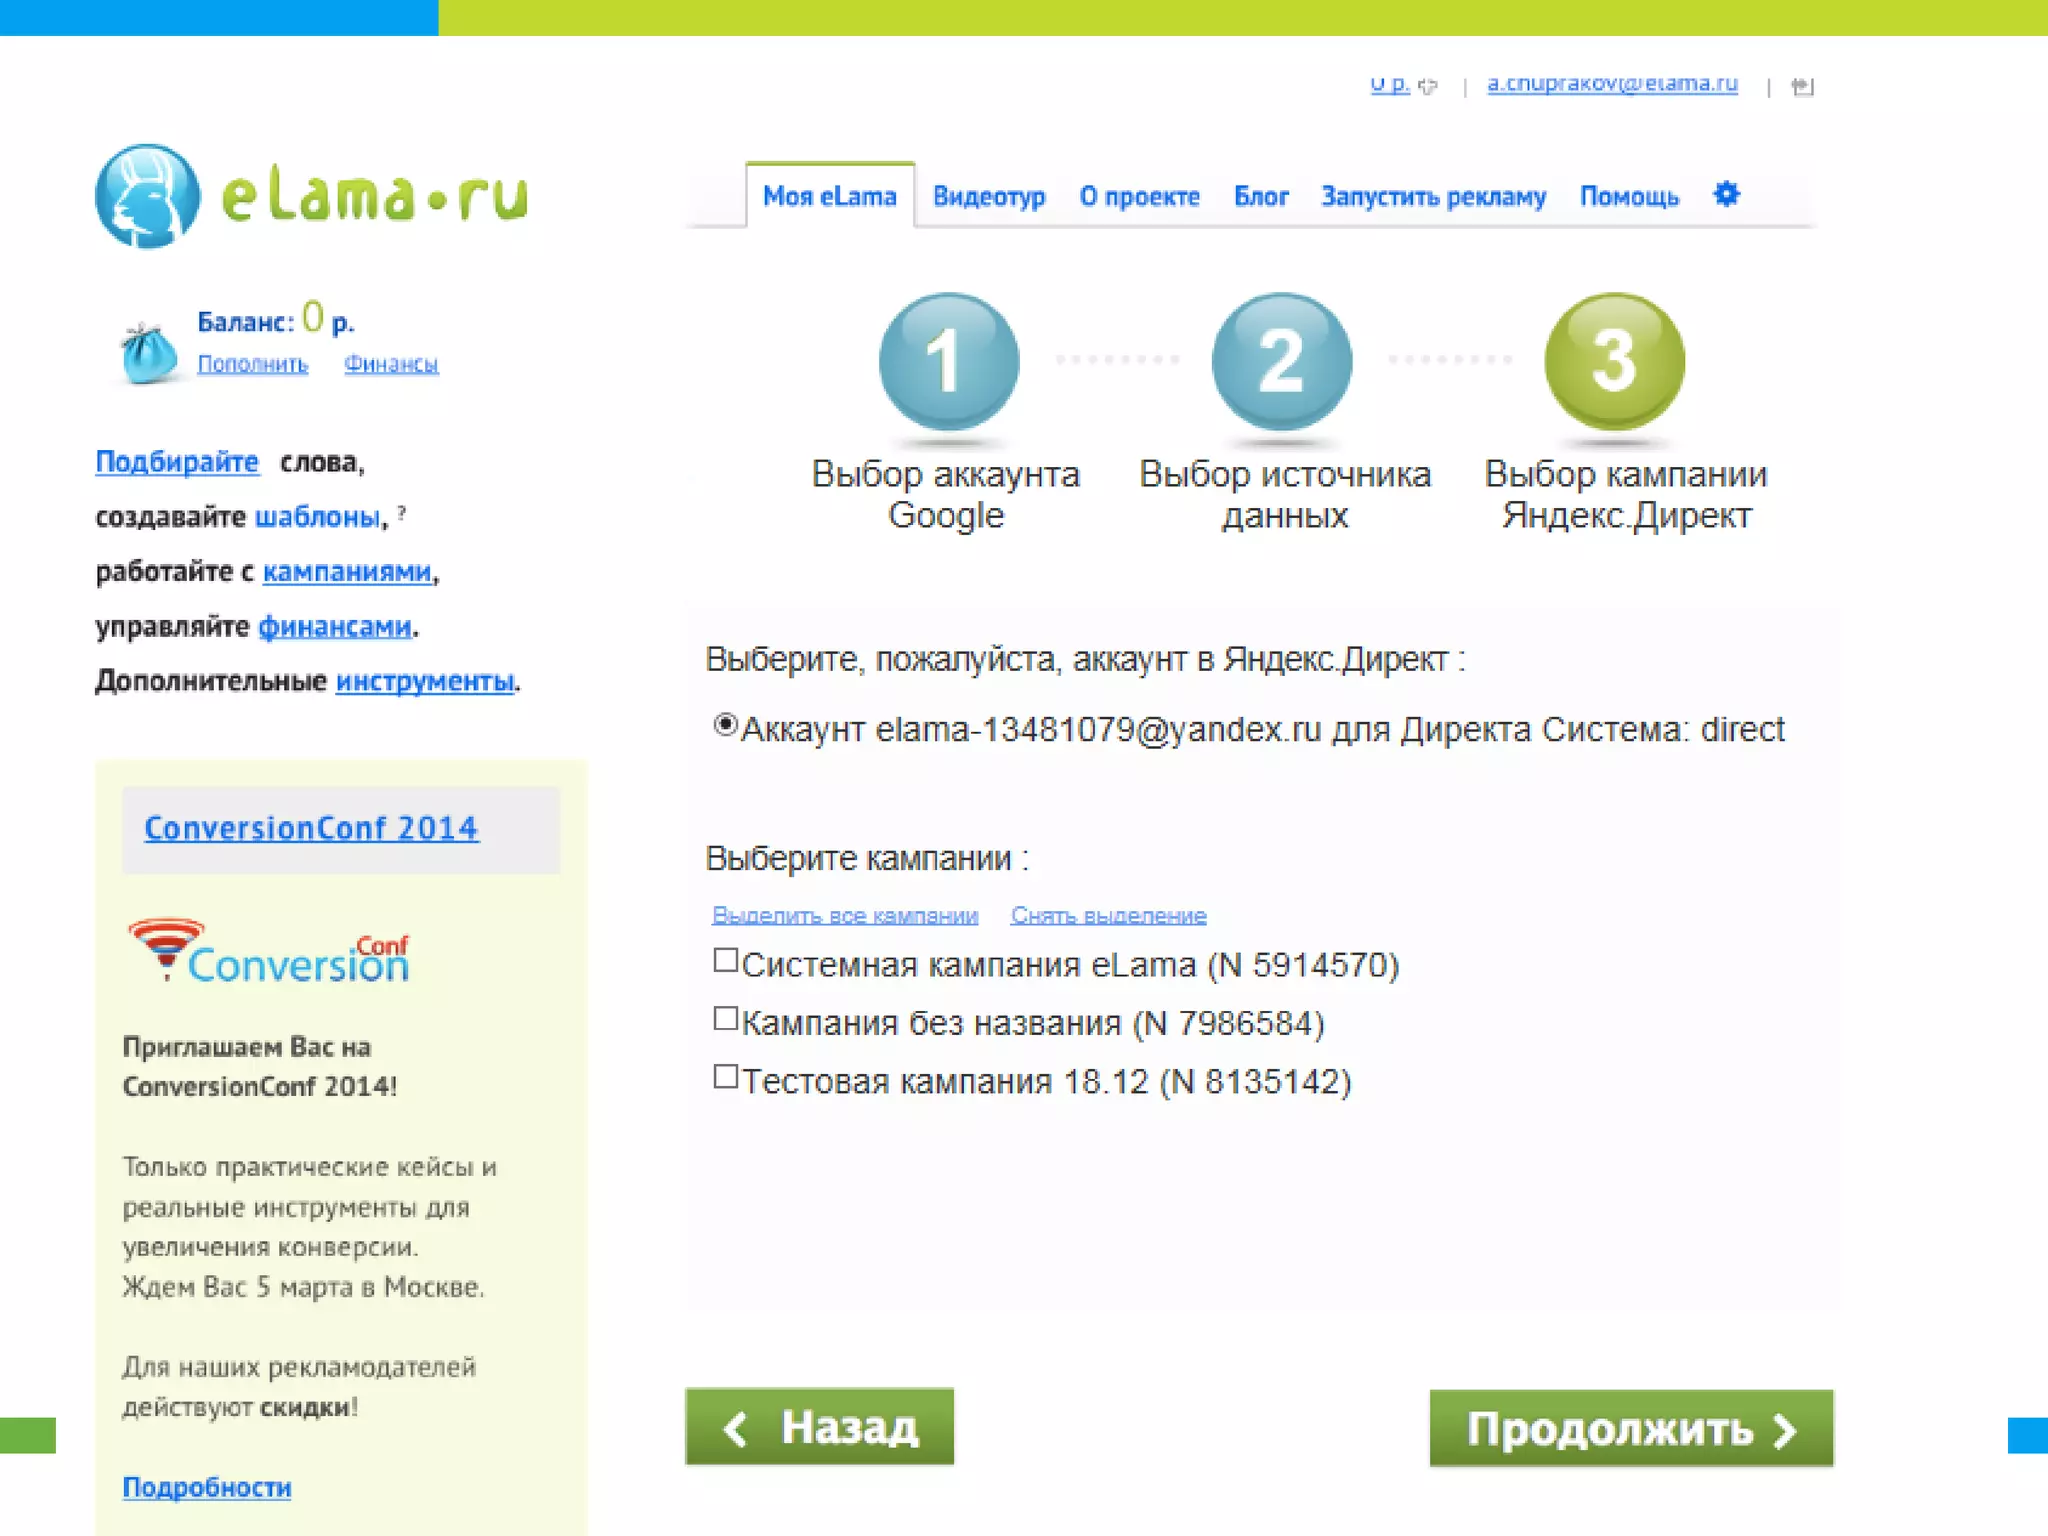Screen dimensions: 2048x1536
Task: Open the Моя eLama tab
Action: pyautogui.click(x=829, y=196)
